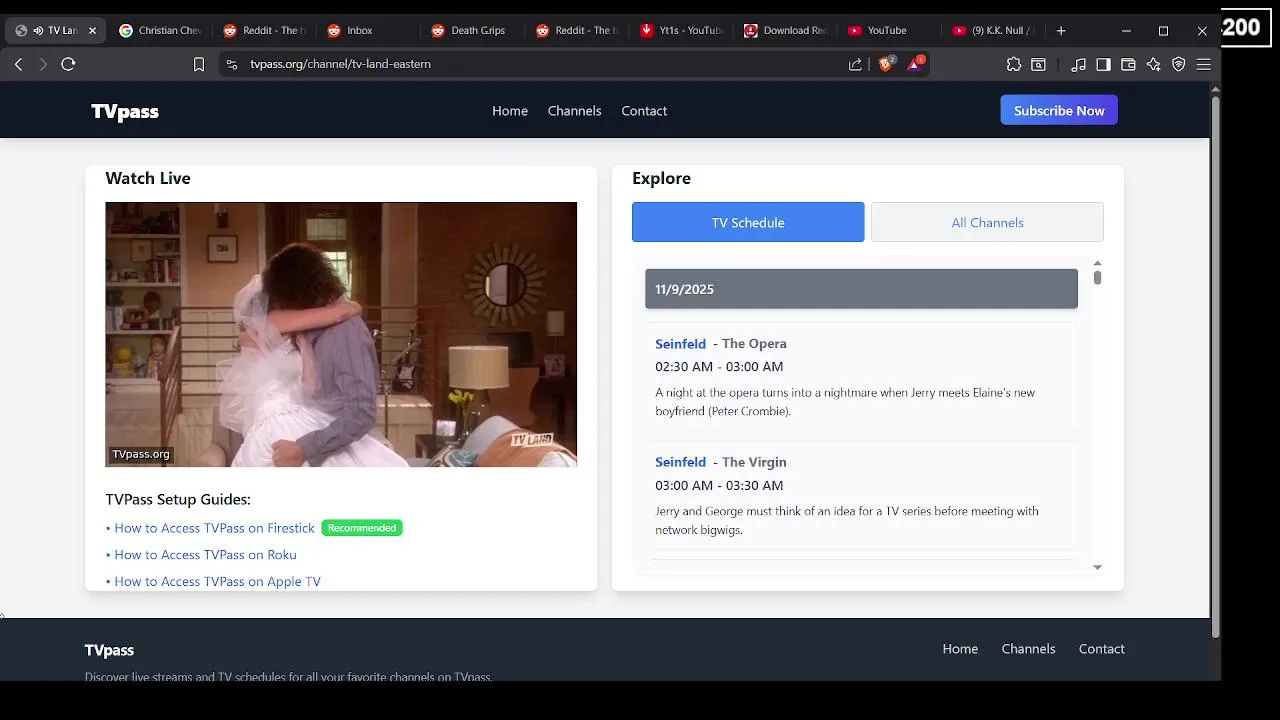Reload the tvpass.org page
This screenshot has width=1280, height=720.
pyautogui.click(x=68, y=64)
